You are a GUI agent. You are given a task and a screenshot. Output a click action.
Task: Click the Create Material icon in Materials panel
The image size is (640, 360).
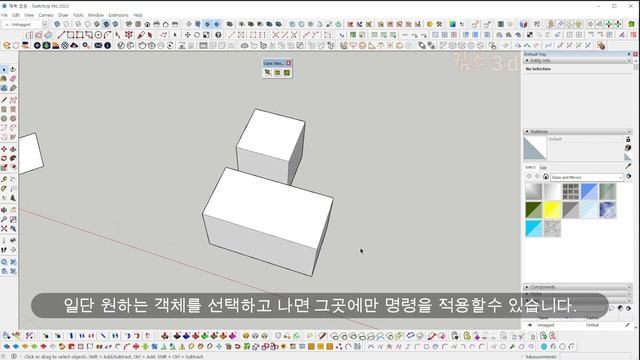628,147
